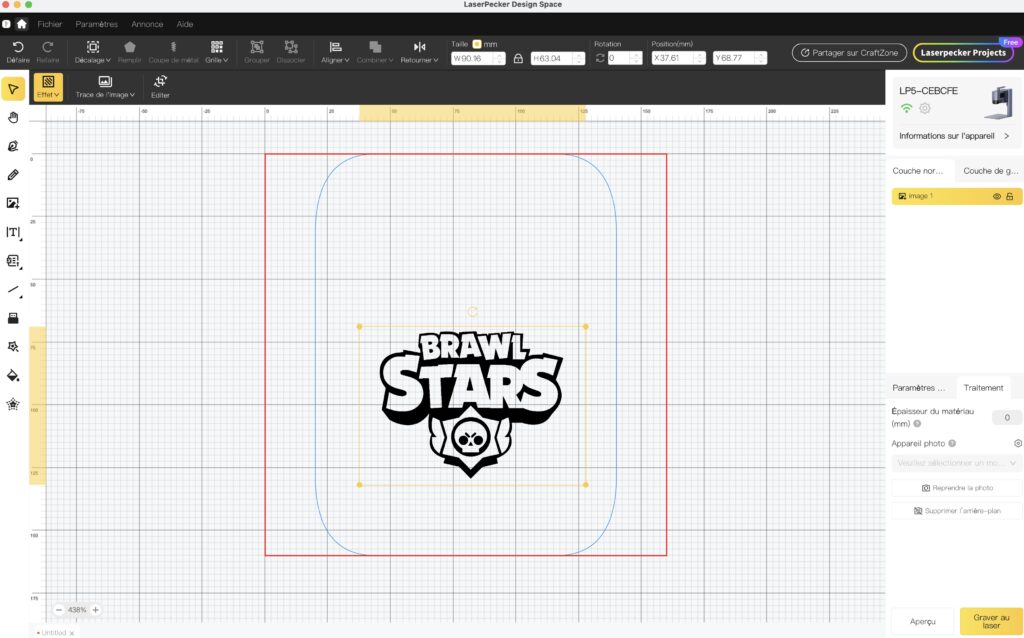Click the Graver au laser button

point(991,621)
